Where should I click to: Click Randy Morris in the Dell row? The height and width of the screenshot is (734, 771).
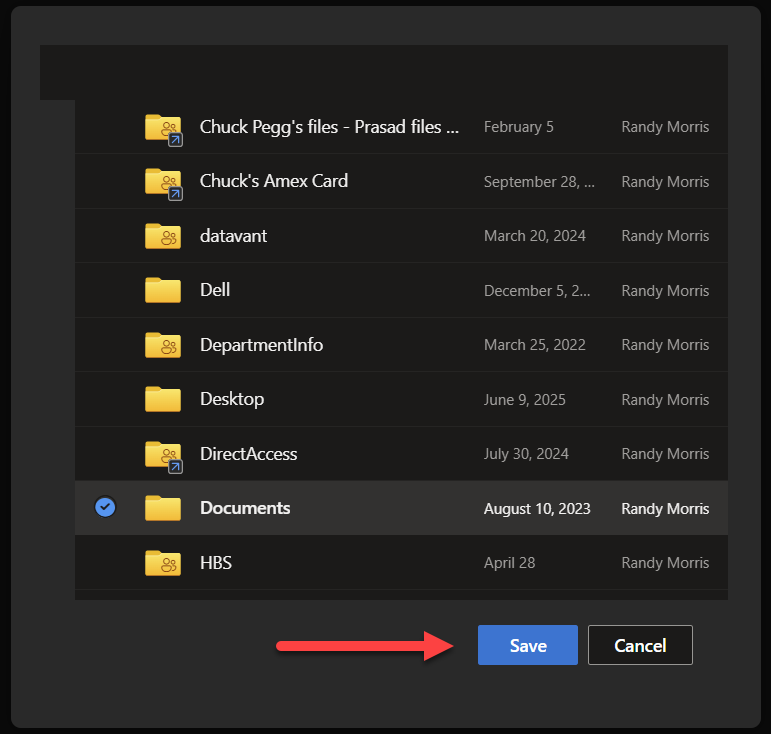(x=665, y=291)
